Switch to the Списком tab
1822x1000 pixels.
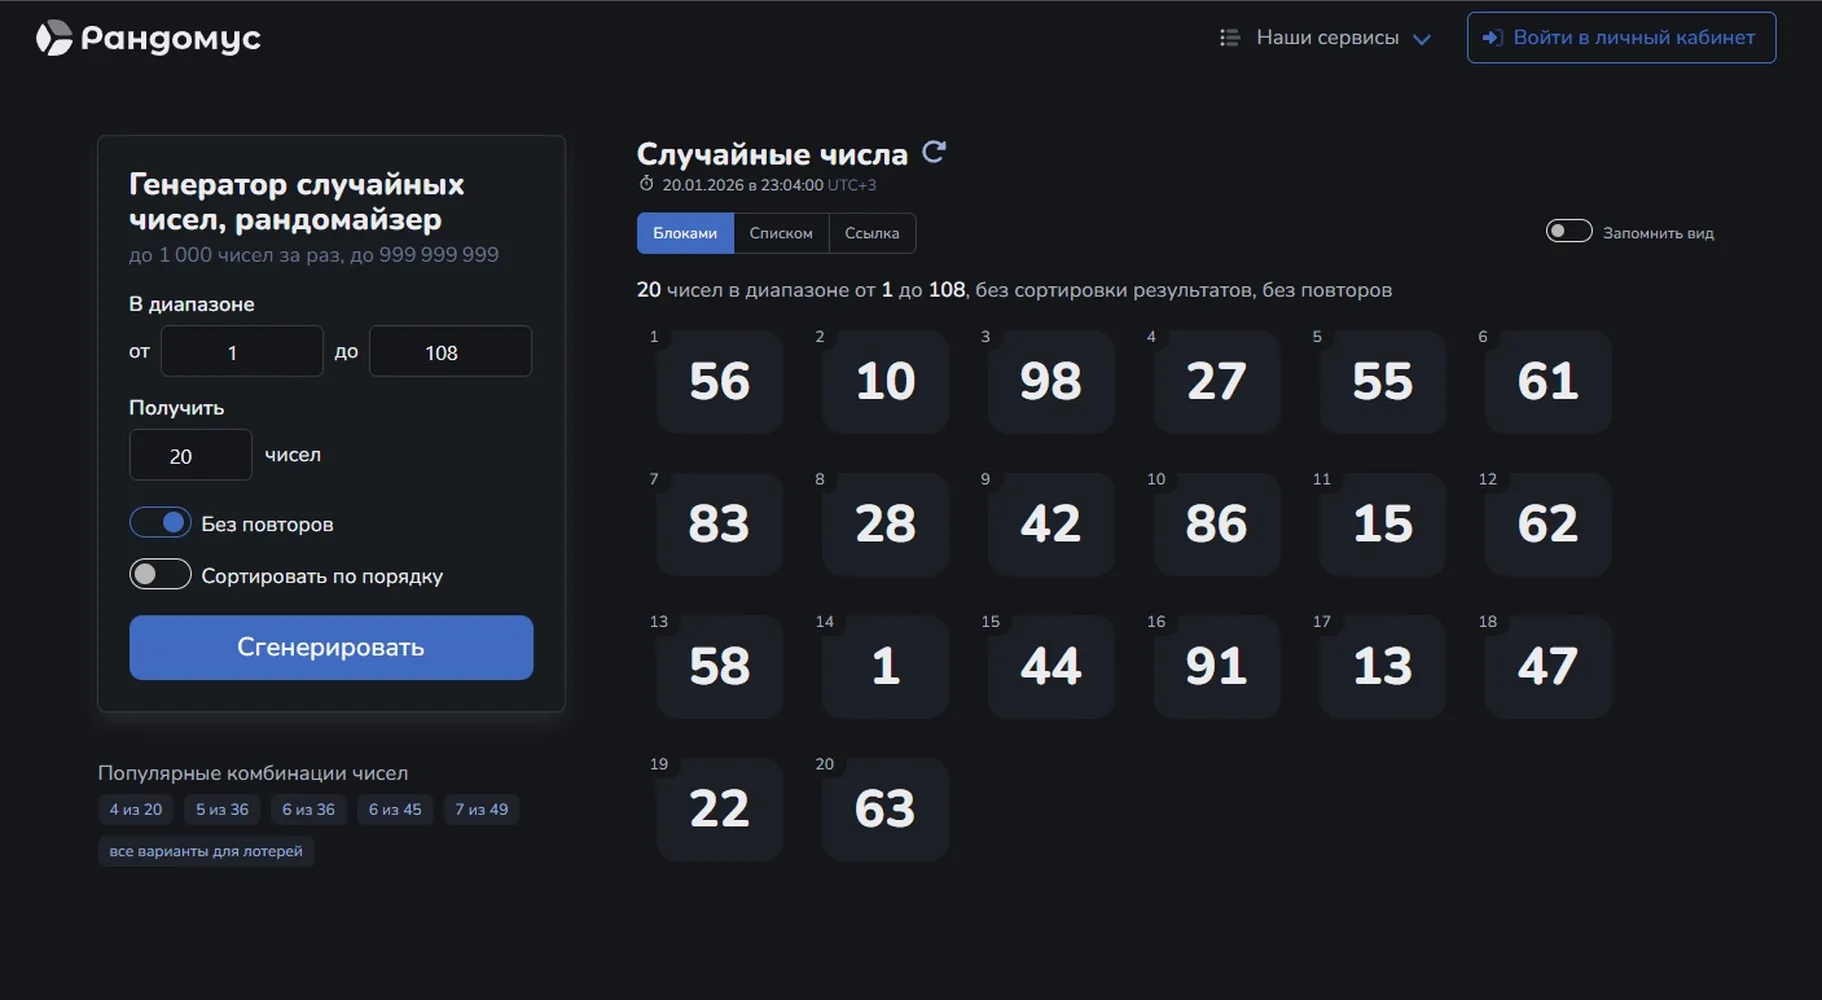coord(781,233)
